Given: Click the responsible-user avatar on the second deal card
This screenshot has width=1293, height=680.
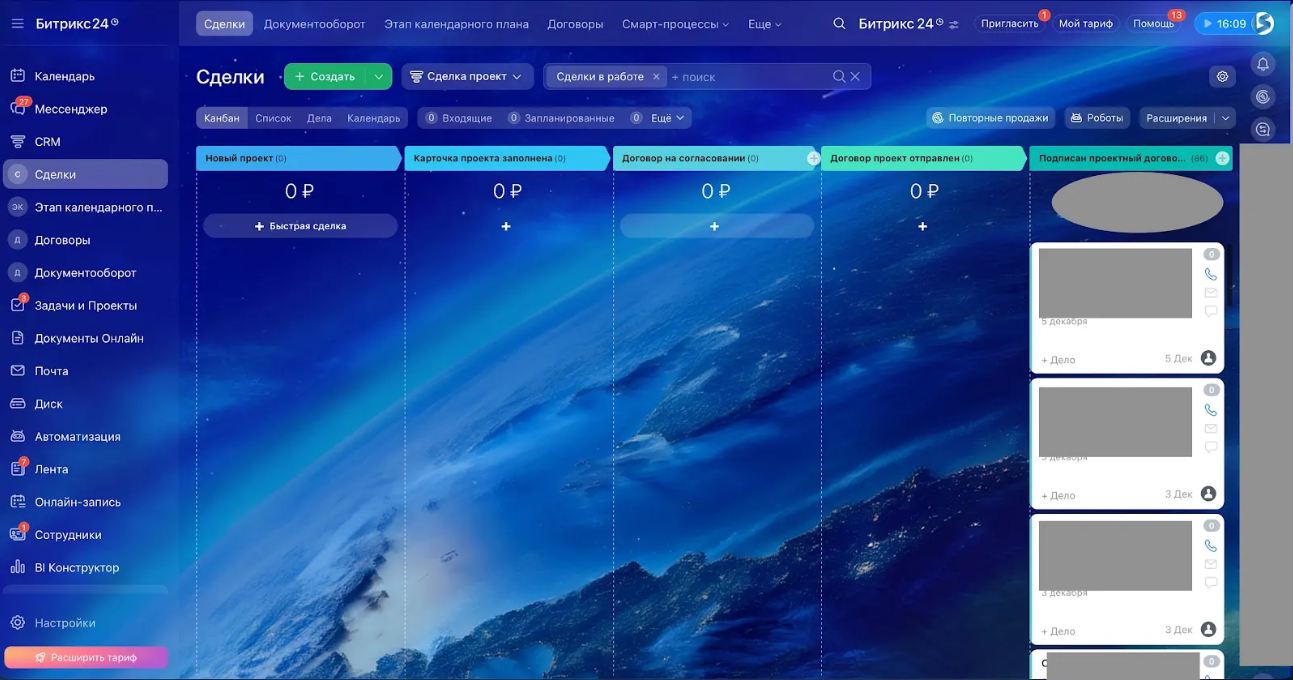Looking at the screenshot, I should [x=1208, y=494].
